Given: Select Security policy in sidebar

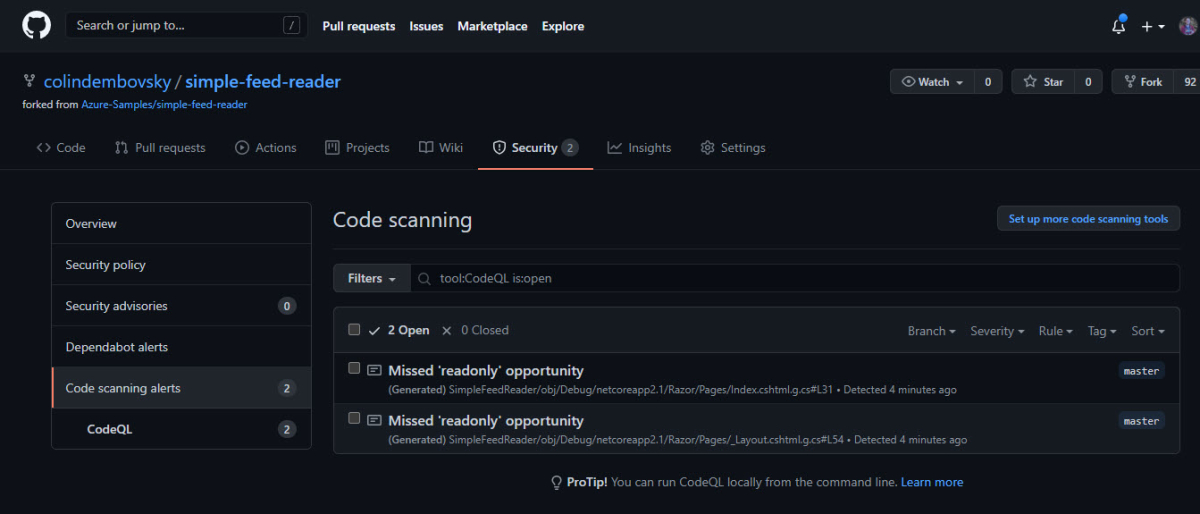Looking at the screenshot, I should [181, 265].
